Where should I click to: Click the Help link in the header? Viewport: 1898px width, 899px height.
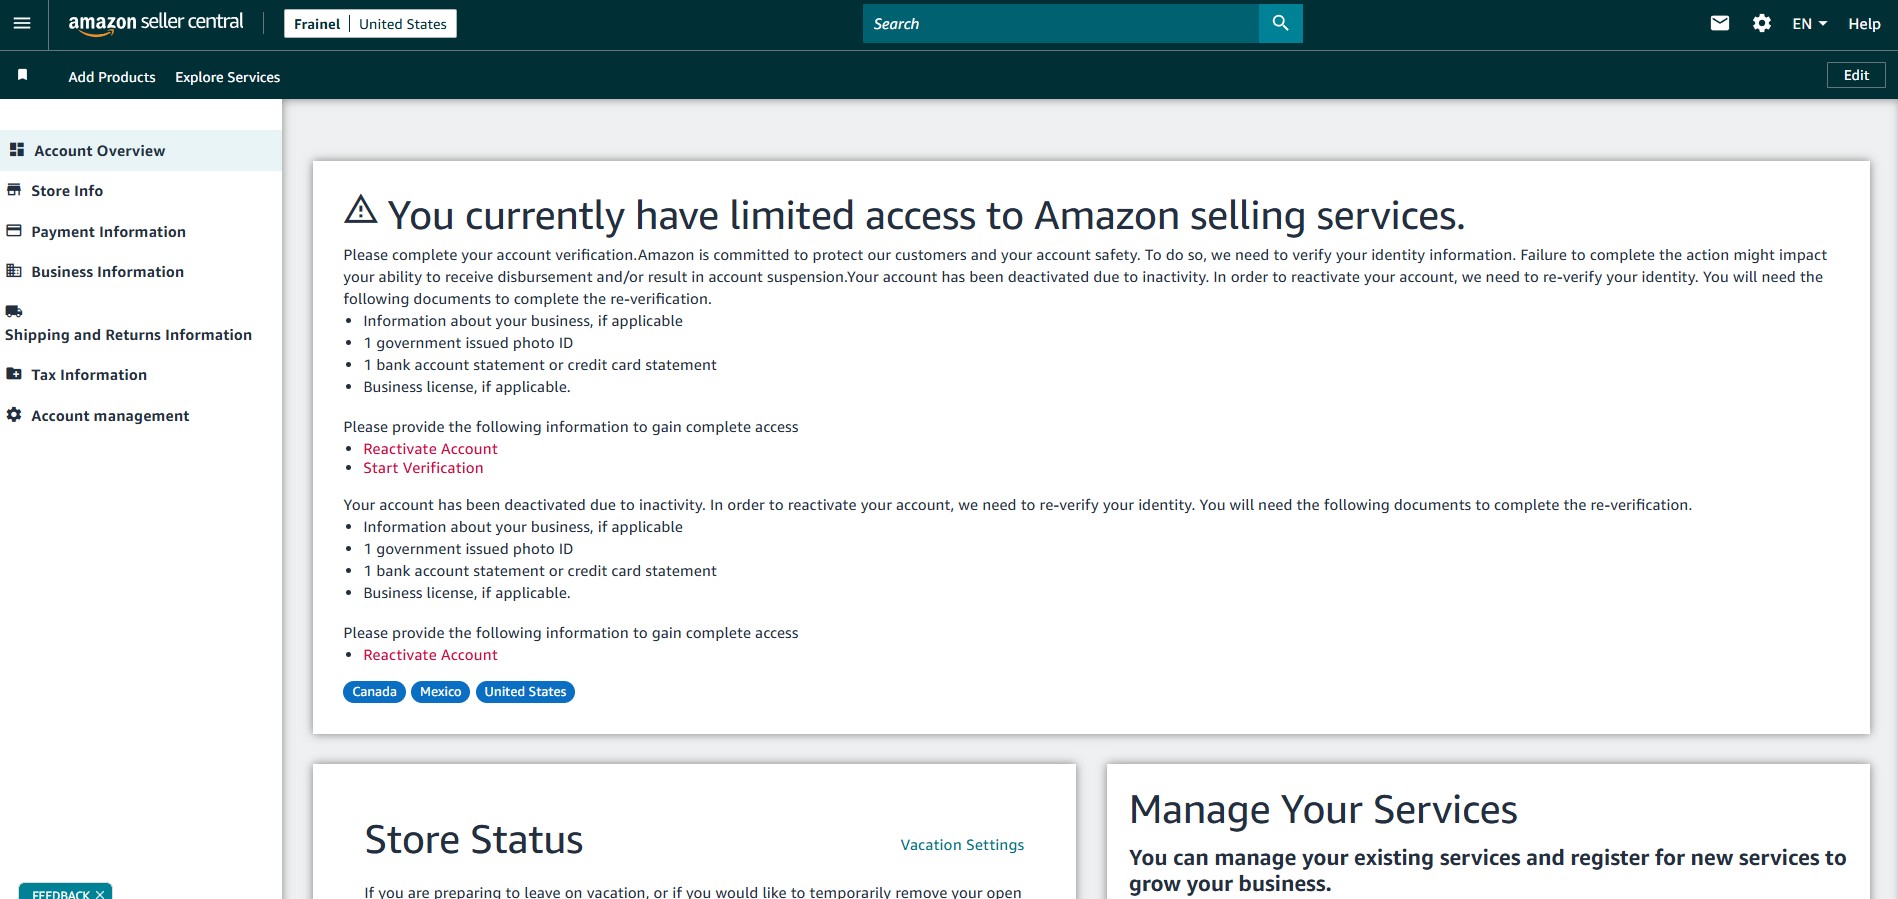pos(1864,24)
